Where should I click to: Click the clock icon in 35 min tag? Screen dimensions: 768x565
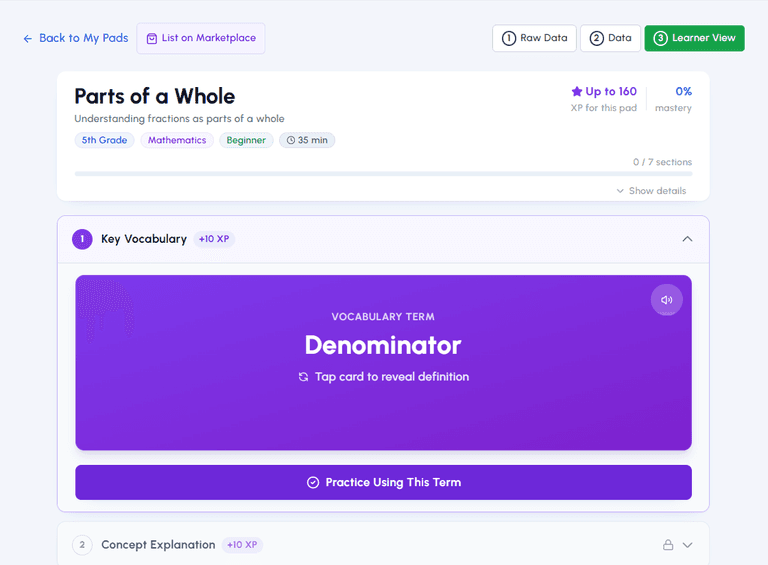tap(290, 141)
